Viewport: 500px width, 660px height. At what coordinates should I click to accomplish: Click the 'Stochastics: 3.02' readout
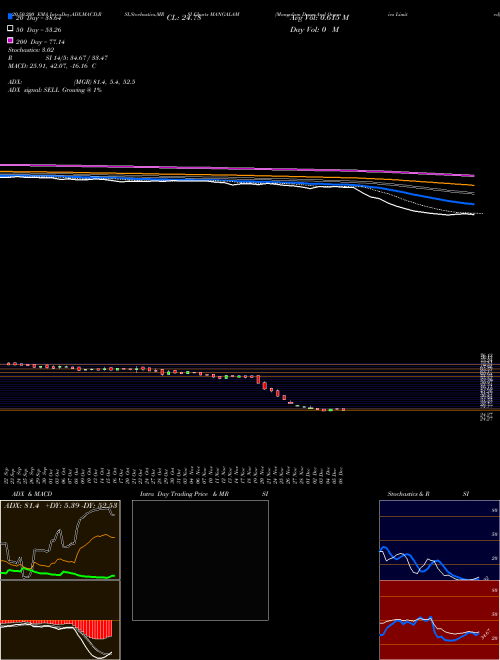coord(31,50)
